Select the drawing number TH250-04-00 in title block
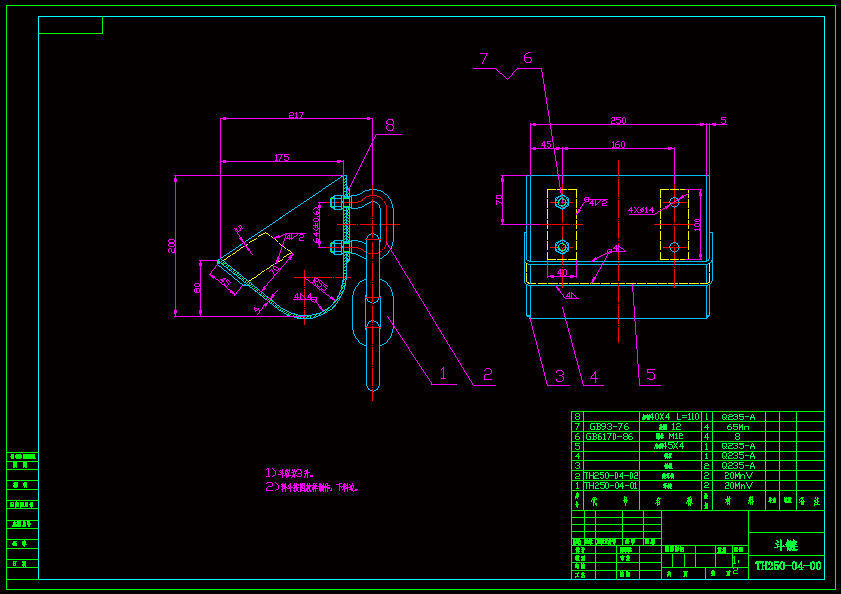The height and width of the screenshot is (594, 841). 787,566
